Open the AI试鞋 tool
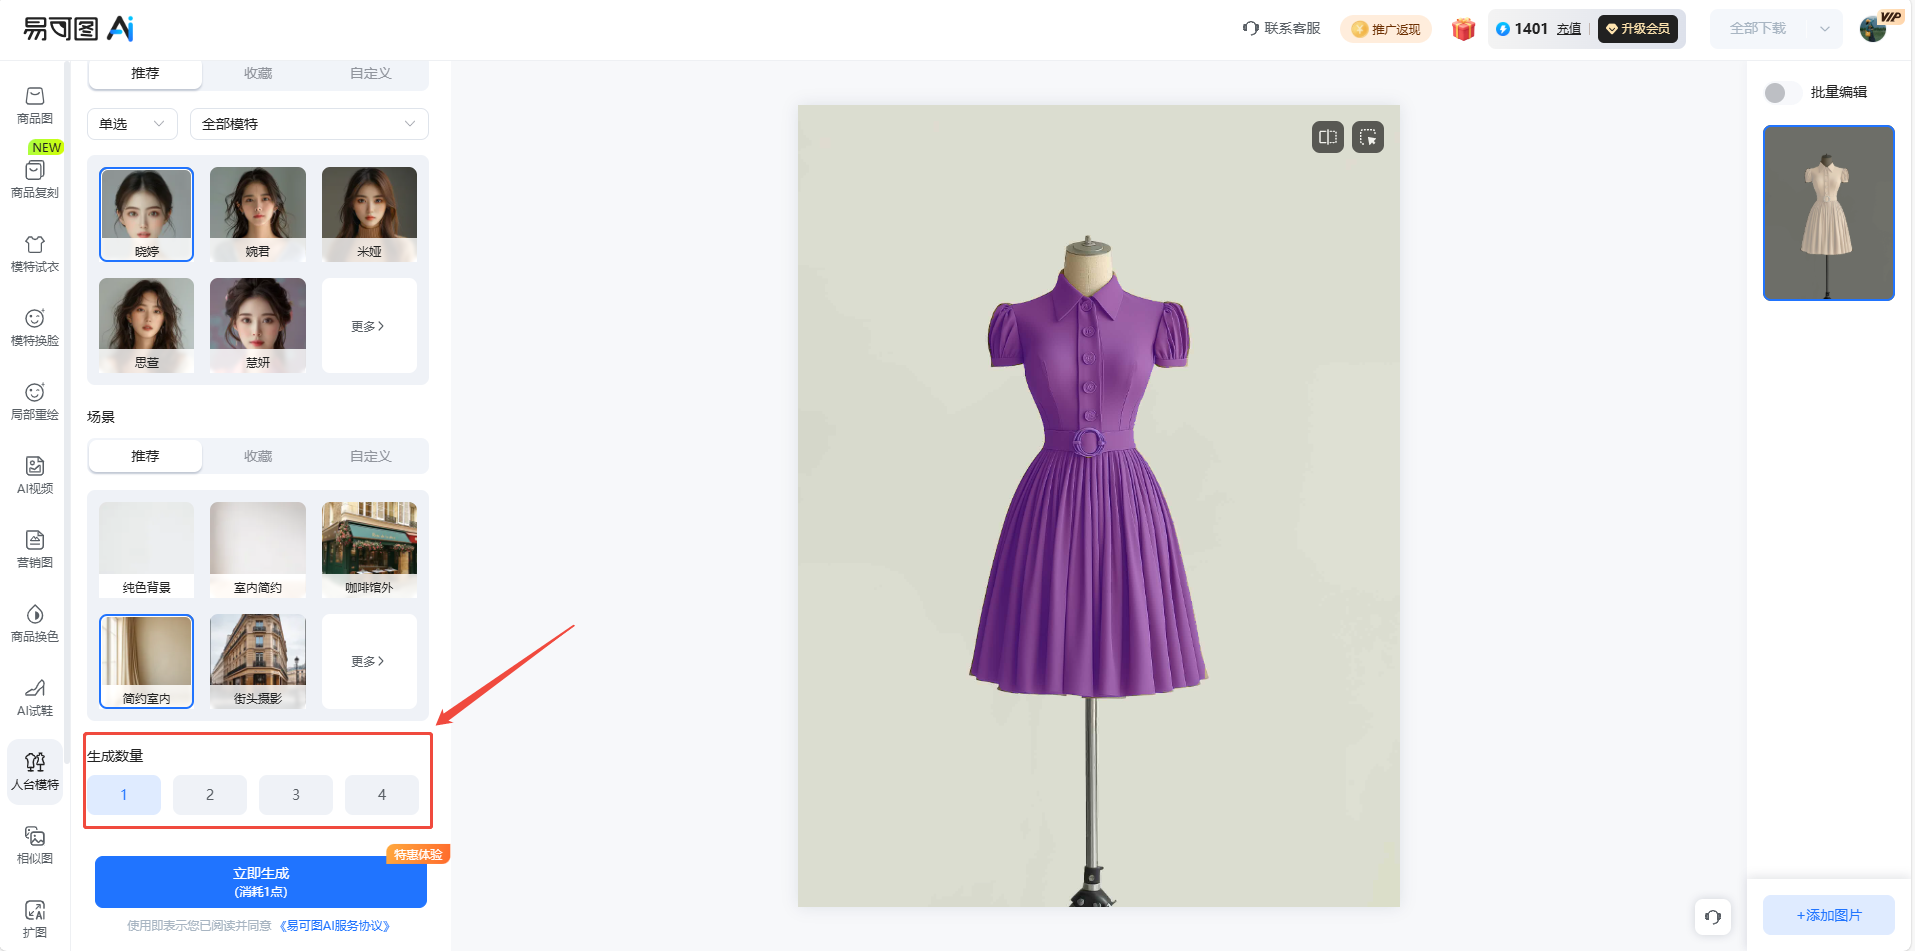Image resolution: width=1915 pixels, height=951 pixels. (35, 697)
